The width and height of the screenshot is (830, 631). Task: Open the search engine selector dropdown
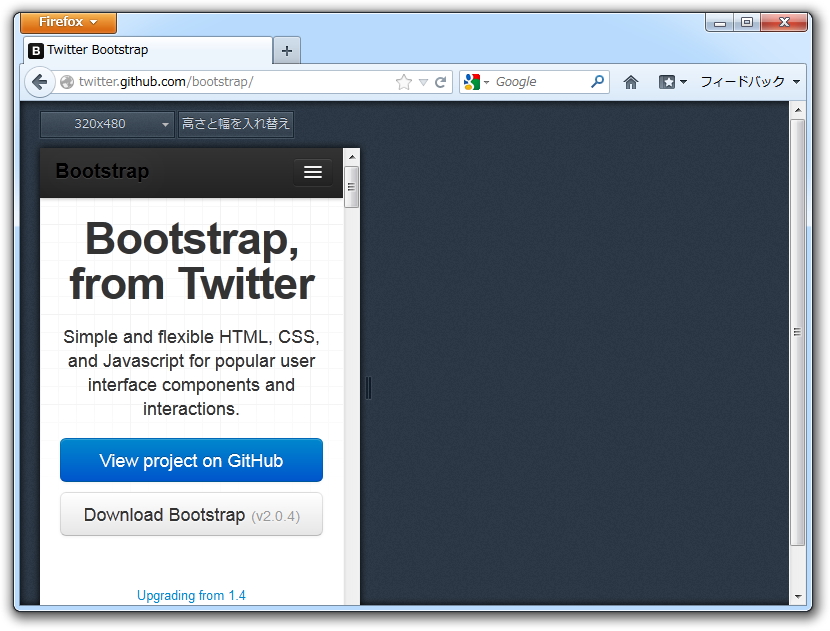pos(476,82)
